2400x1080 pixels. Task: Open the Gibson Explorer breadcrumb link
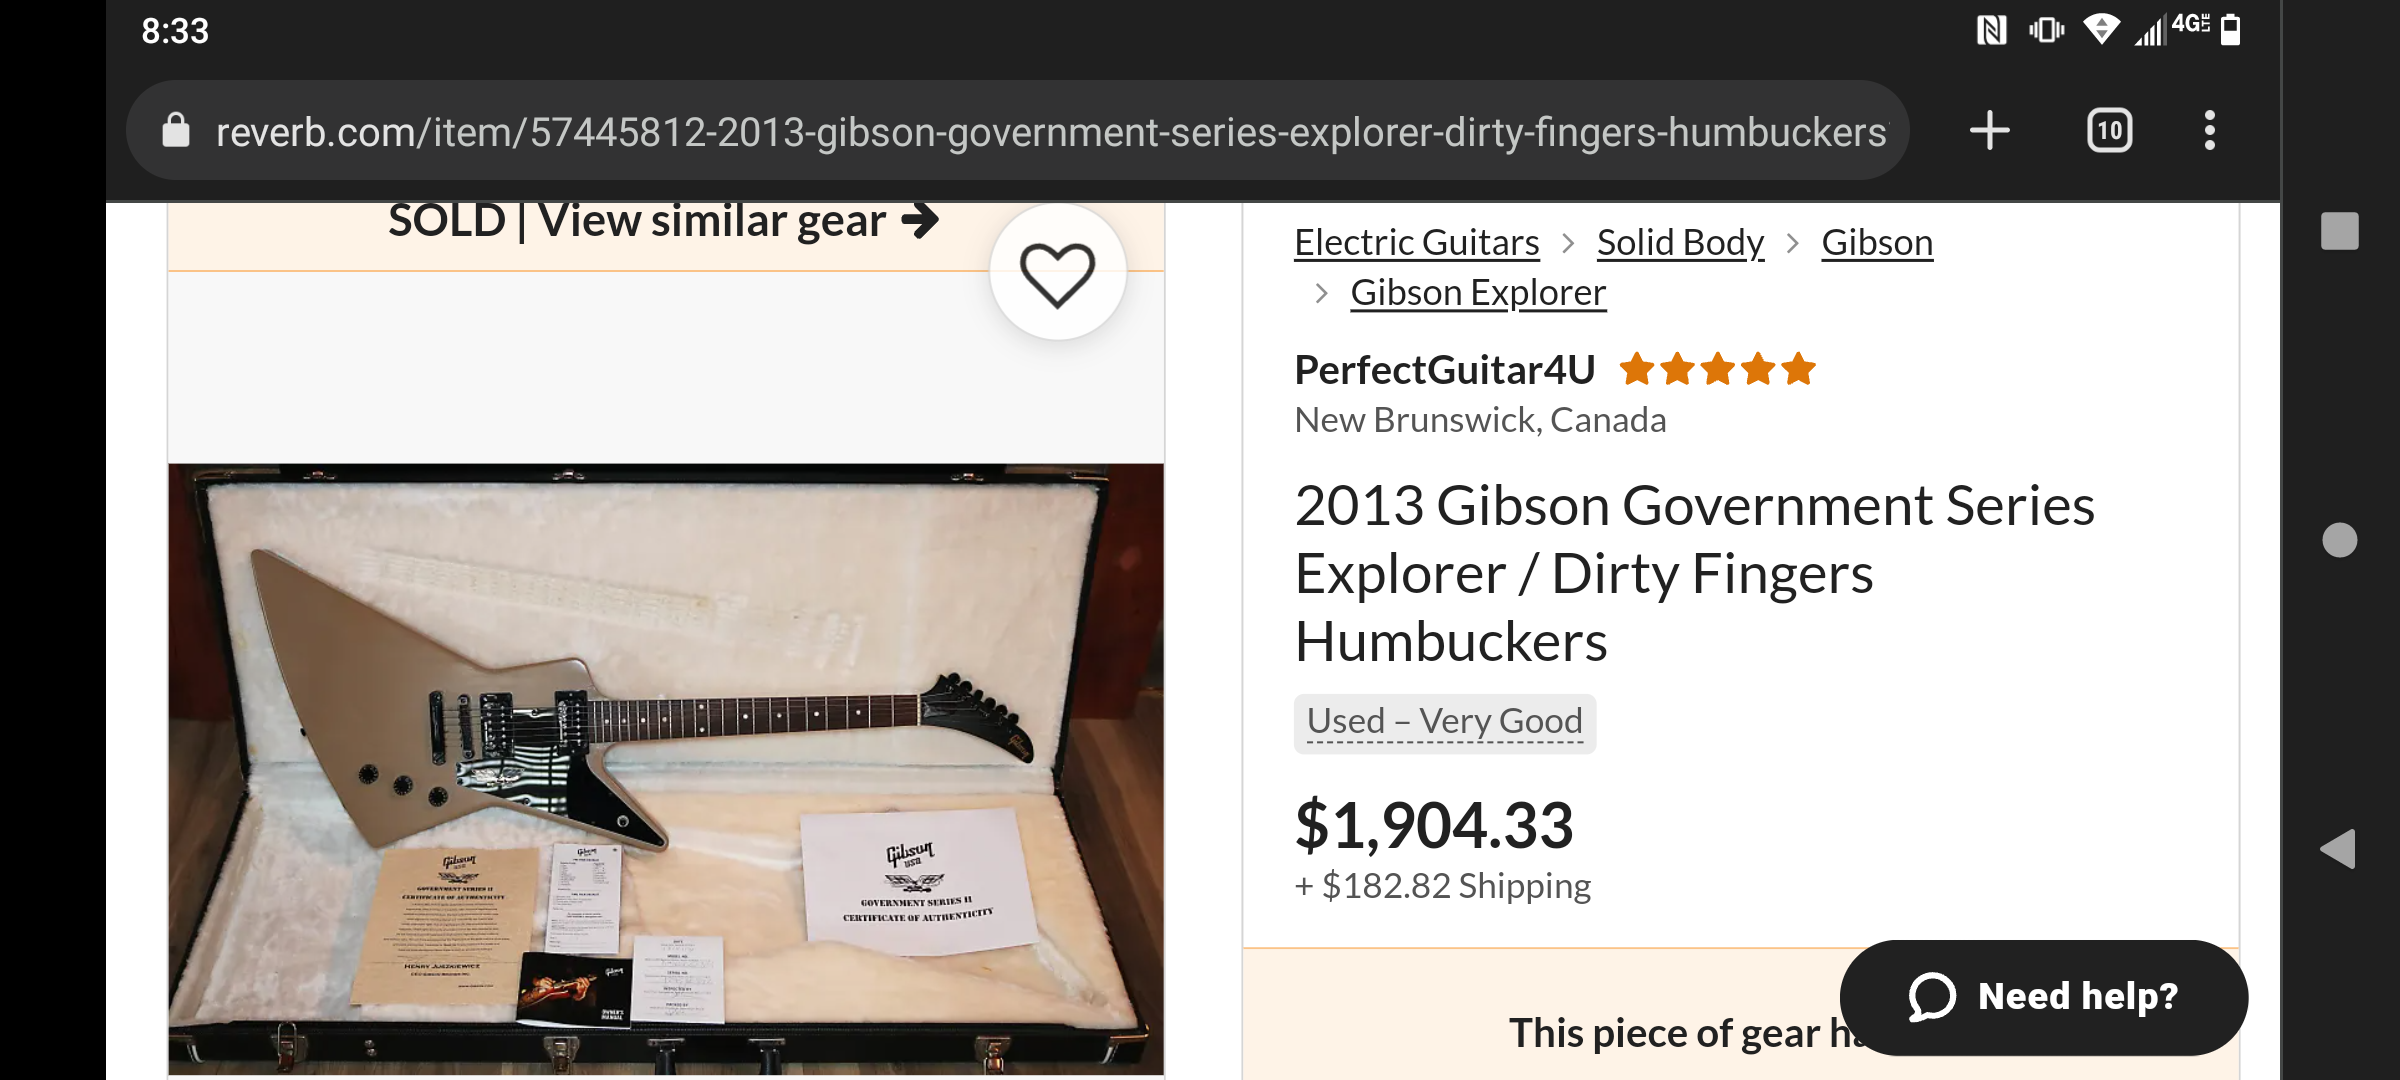(x=1477, y=293)
